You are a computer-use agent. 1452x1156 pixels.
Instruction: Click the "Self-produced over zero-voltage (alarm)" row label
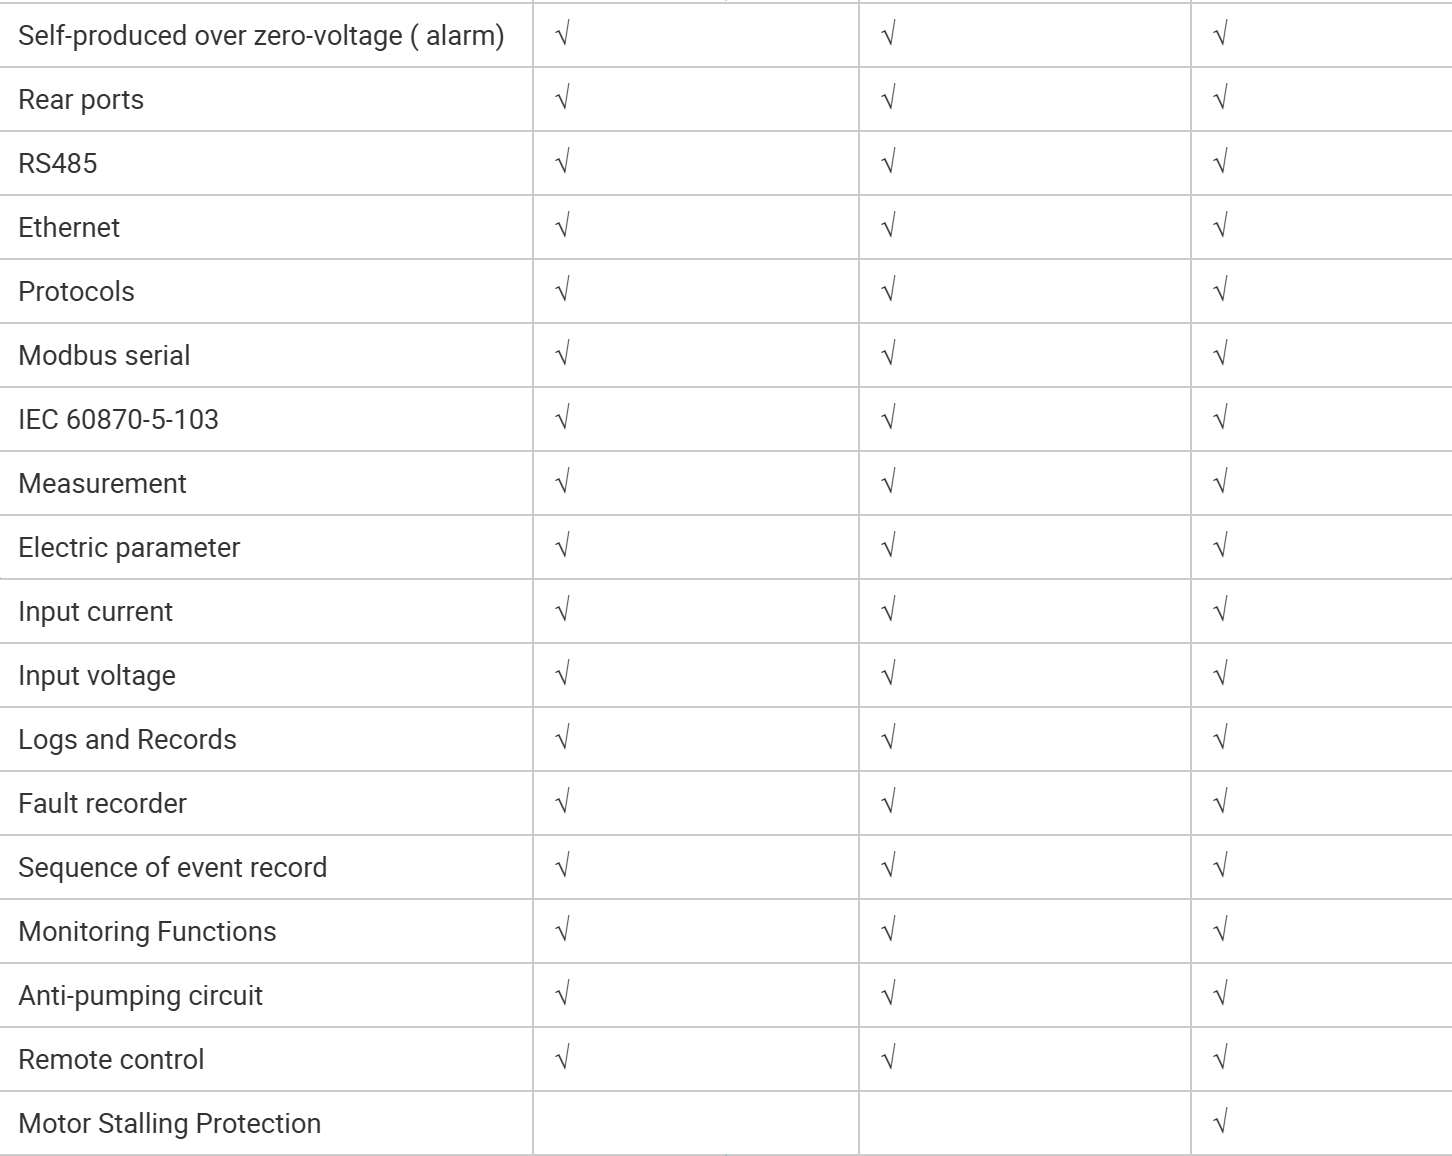[x=261, y=36]
